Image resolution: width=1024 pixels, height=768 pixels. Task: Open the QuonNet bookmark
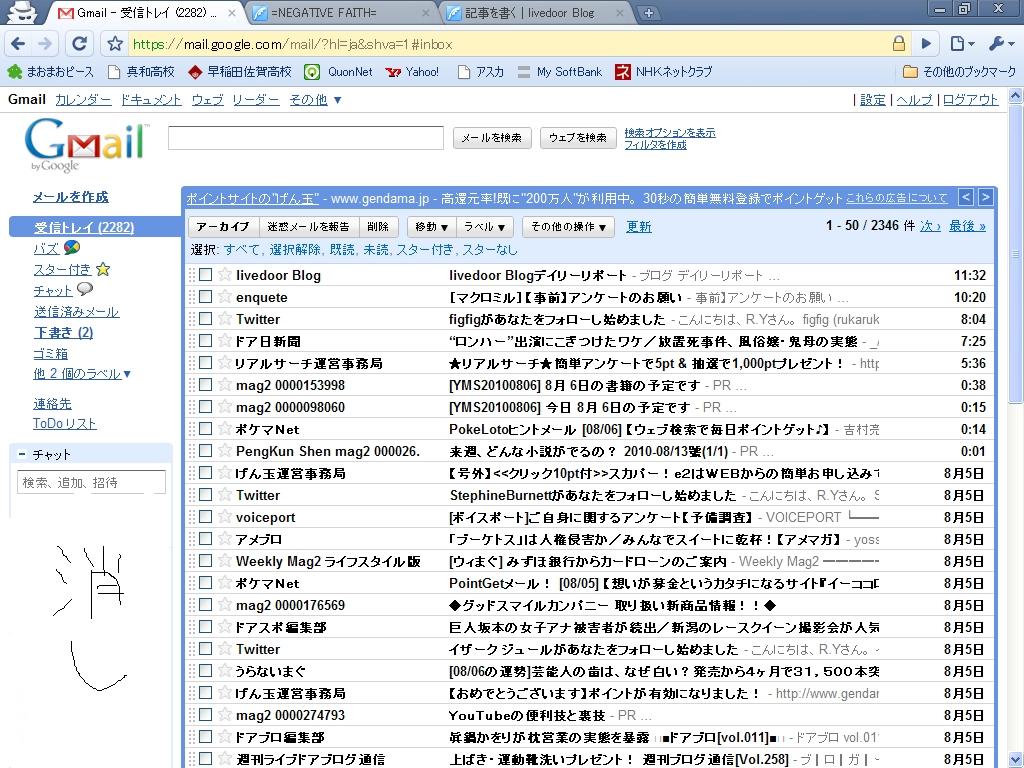click(x=339, y=72)
